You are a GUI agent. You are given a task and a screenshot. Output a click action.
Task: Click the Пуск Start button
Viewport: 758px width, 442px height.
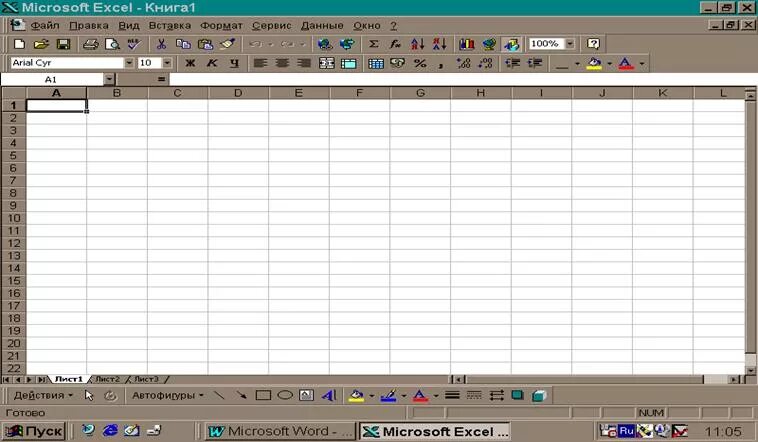point(33,431)
